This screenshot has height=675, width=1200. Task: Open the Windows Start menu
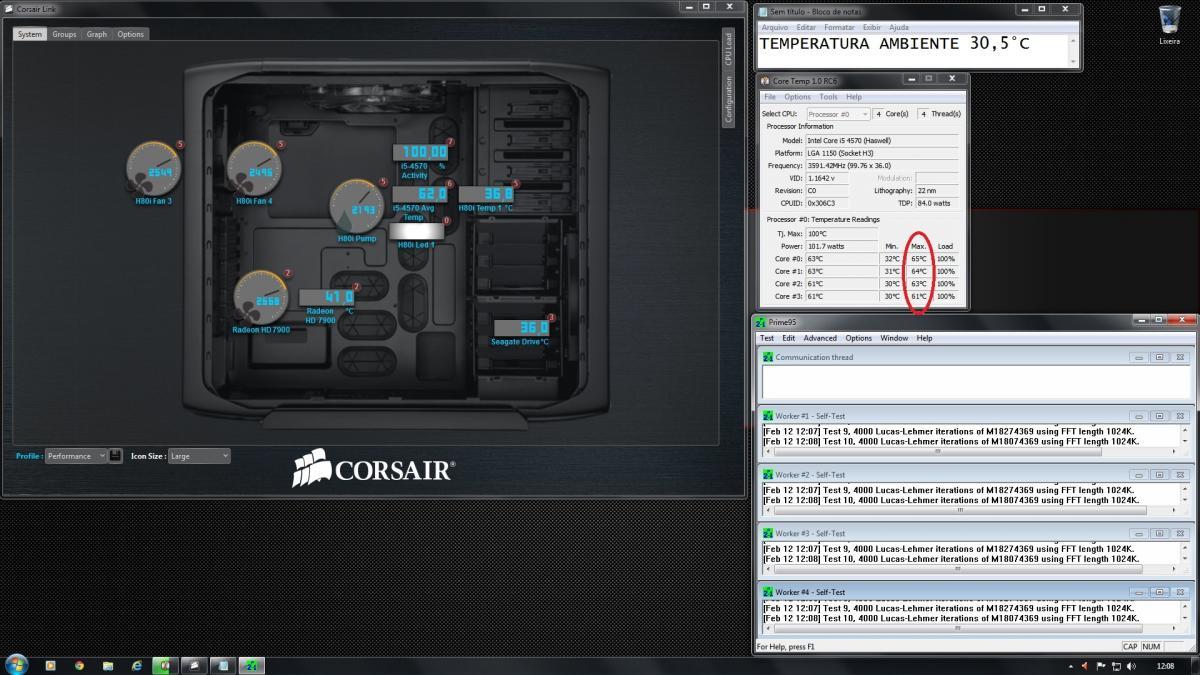pyautogui.click(x=16, y=664)
